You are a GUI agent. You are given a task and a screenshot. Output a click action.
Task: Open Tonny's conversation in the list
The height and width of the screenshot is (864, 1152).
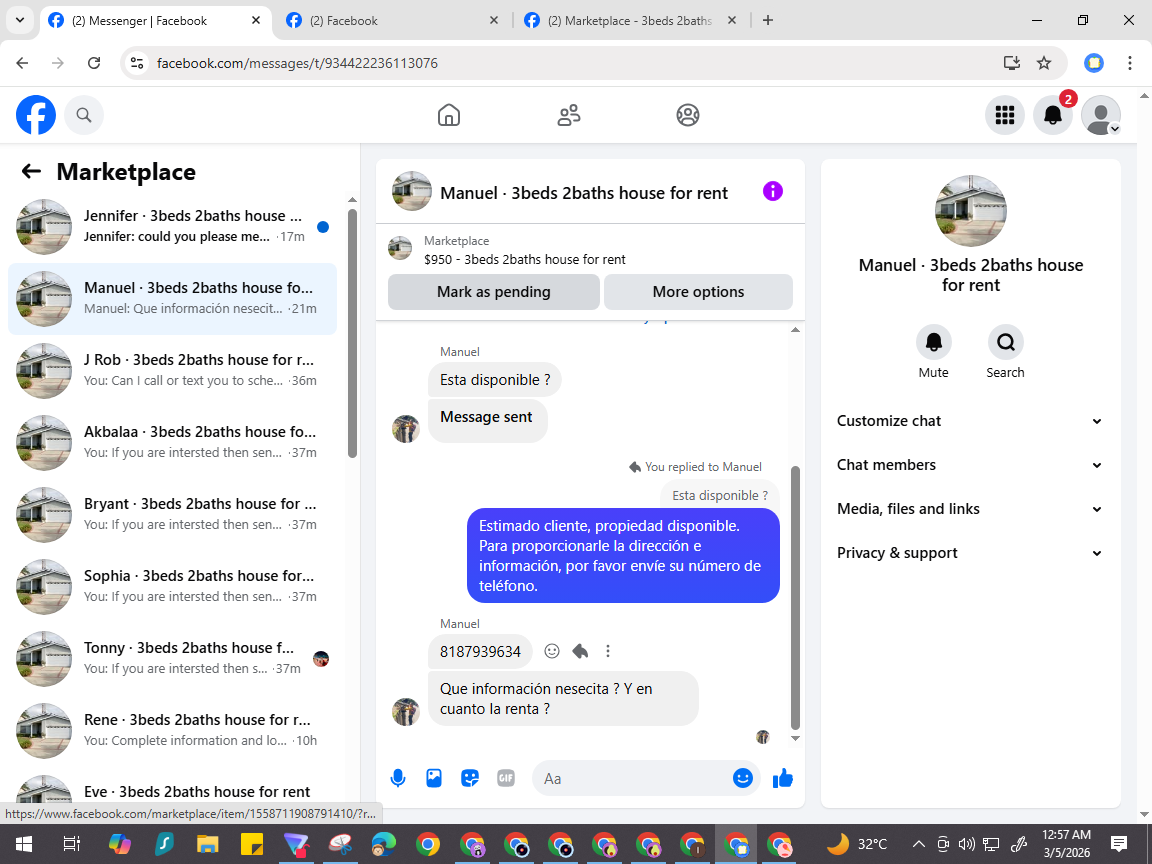(173, 659)
